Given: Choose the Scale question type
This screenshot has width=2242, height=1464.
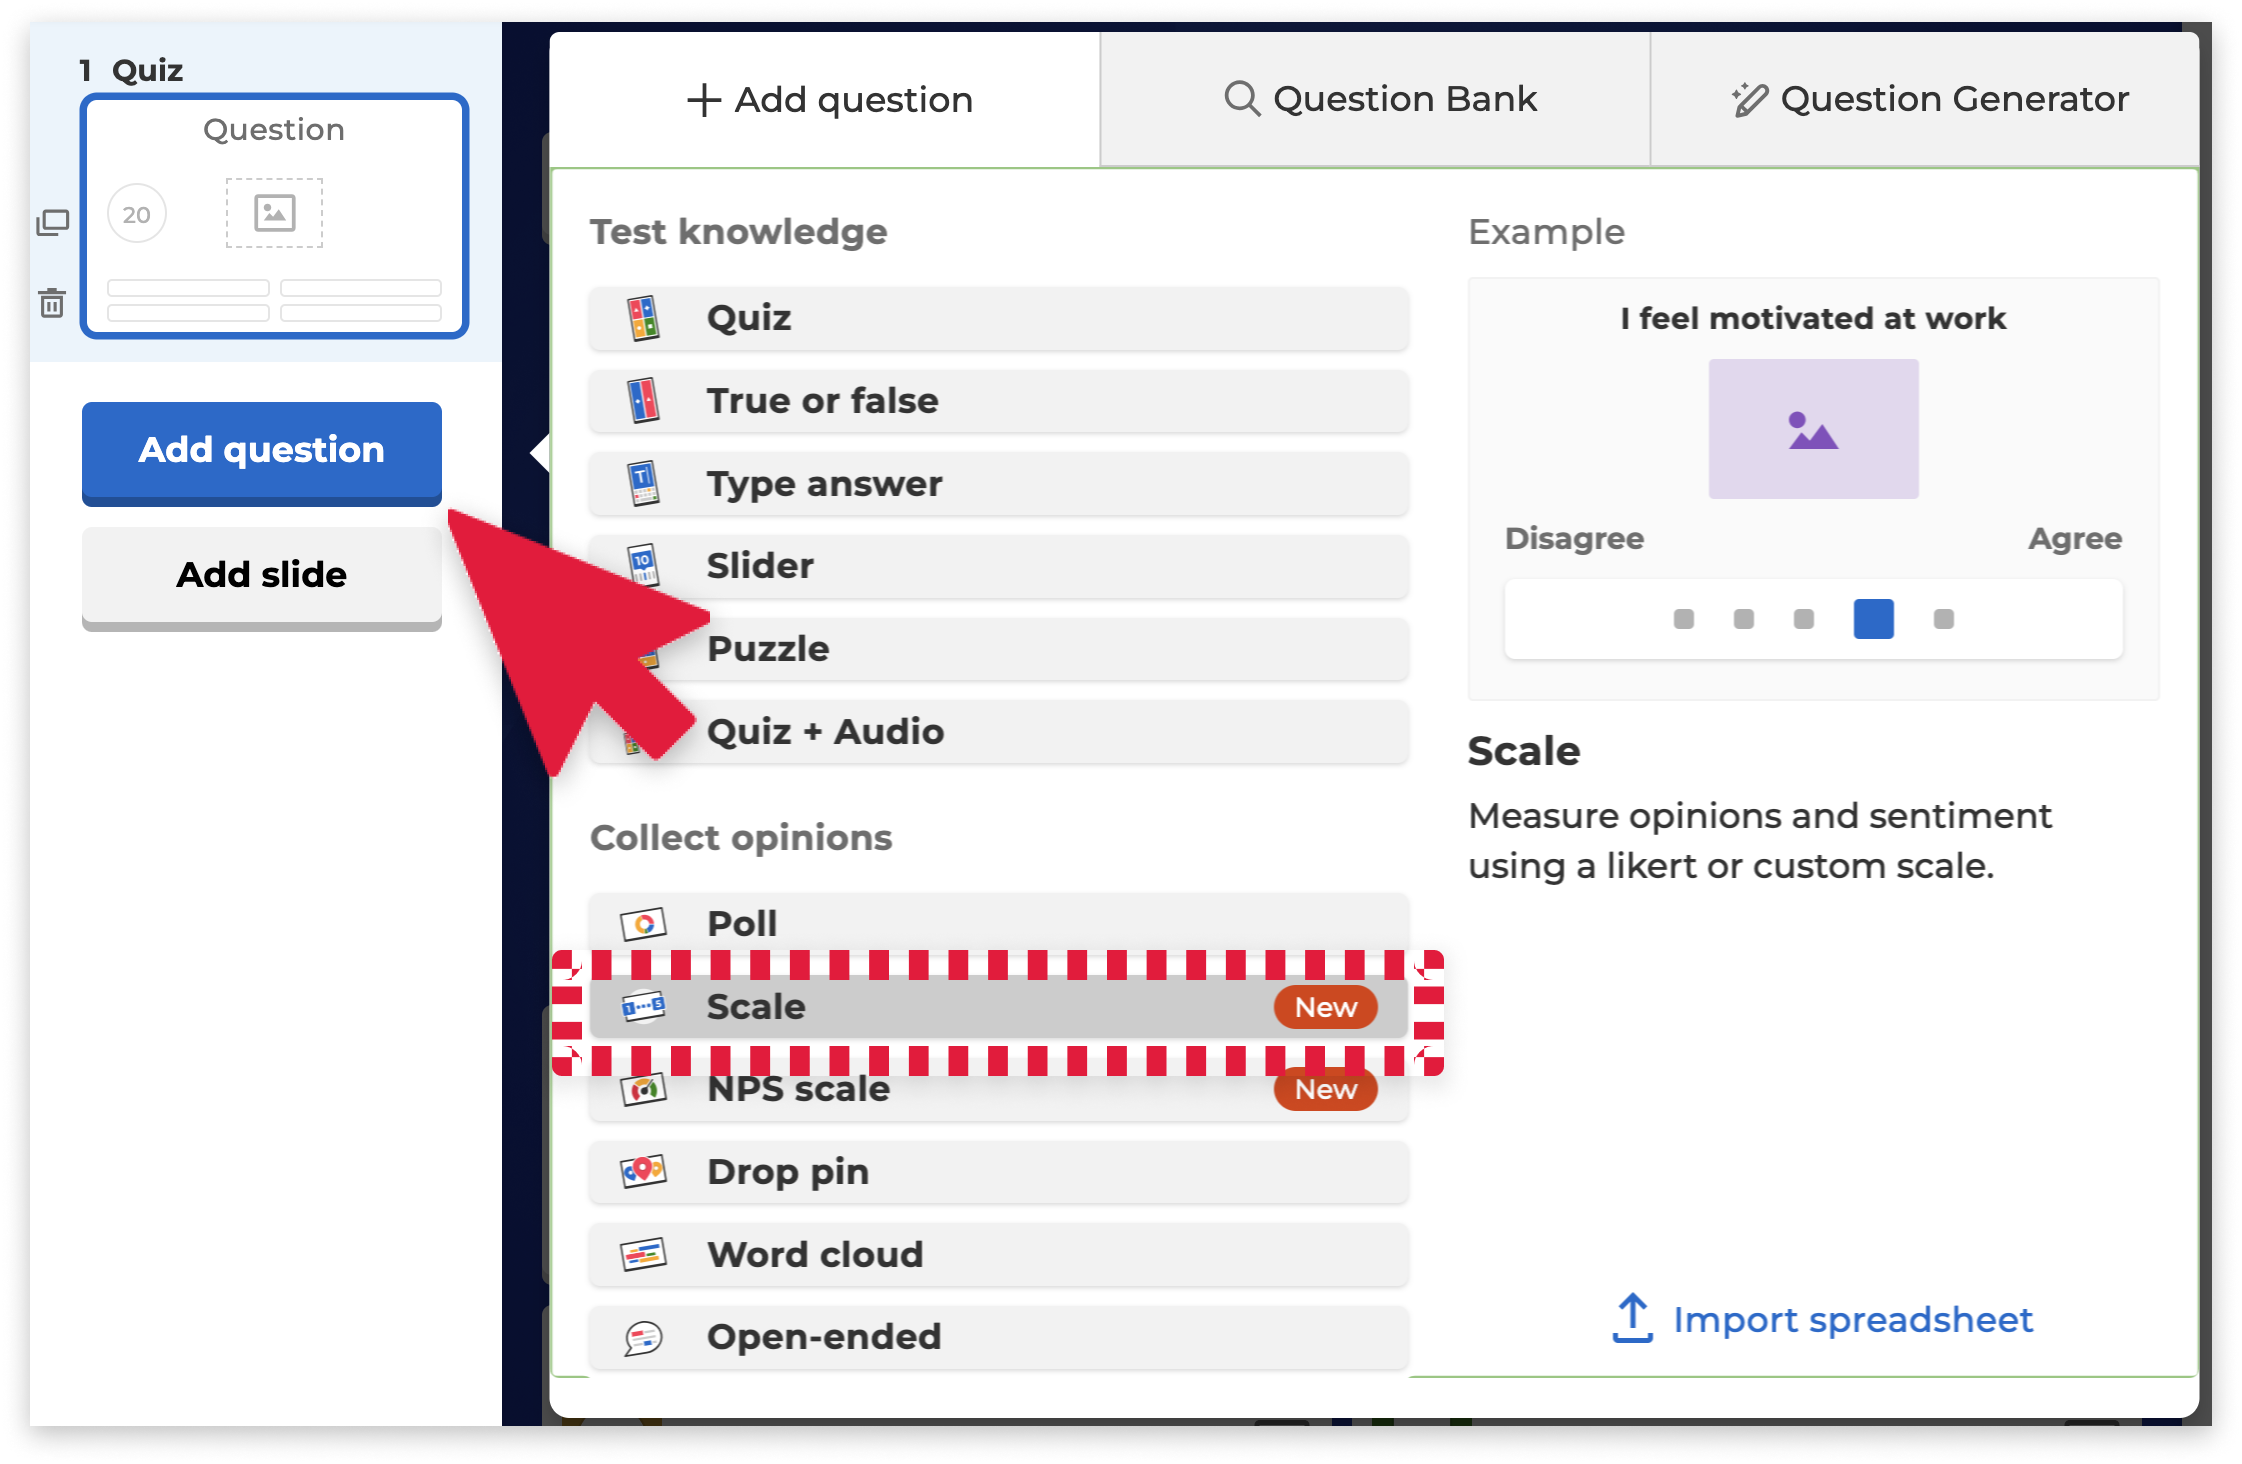Looking at the screenshot, I should [999, 1007].
